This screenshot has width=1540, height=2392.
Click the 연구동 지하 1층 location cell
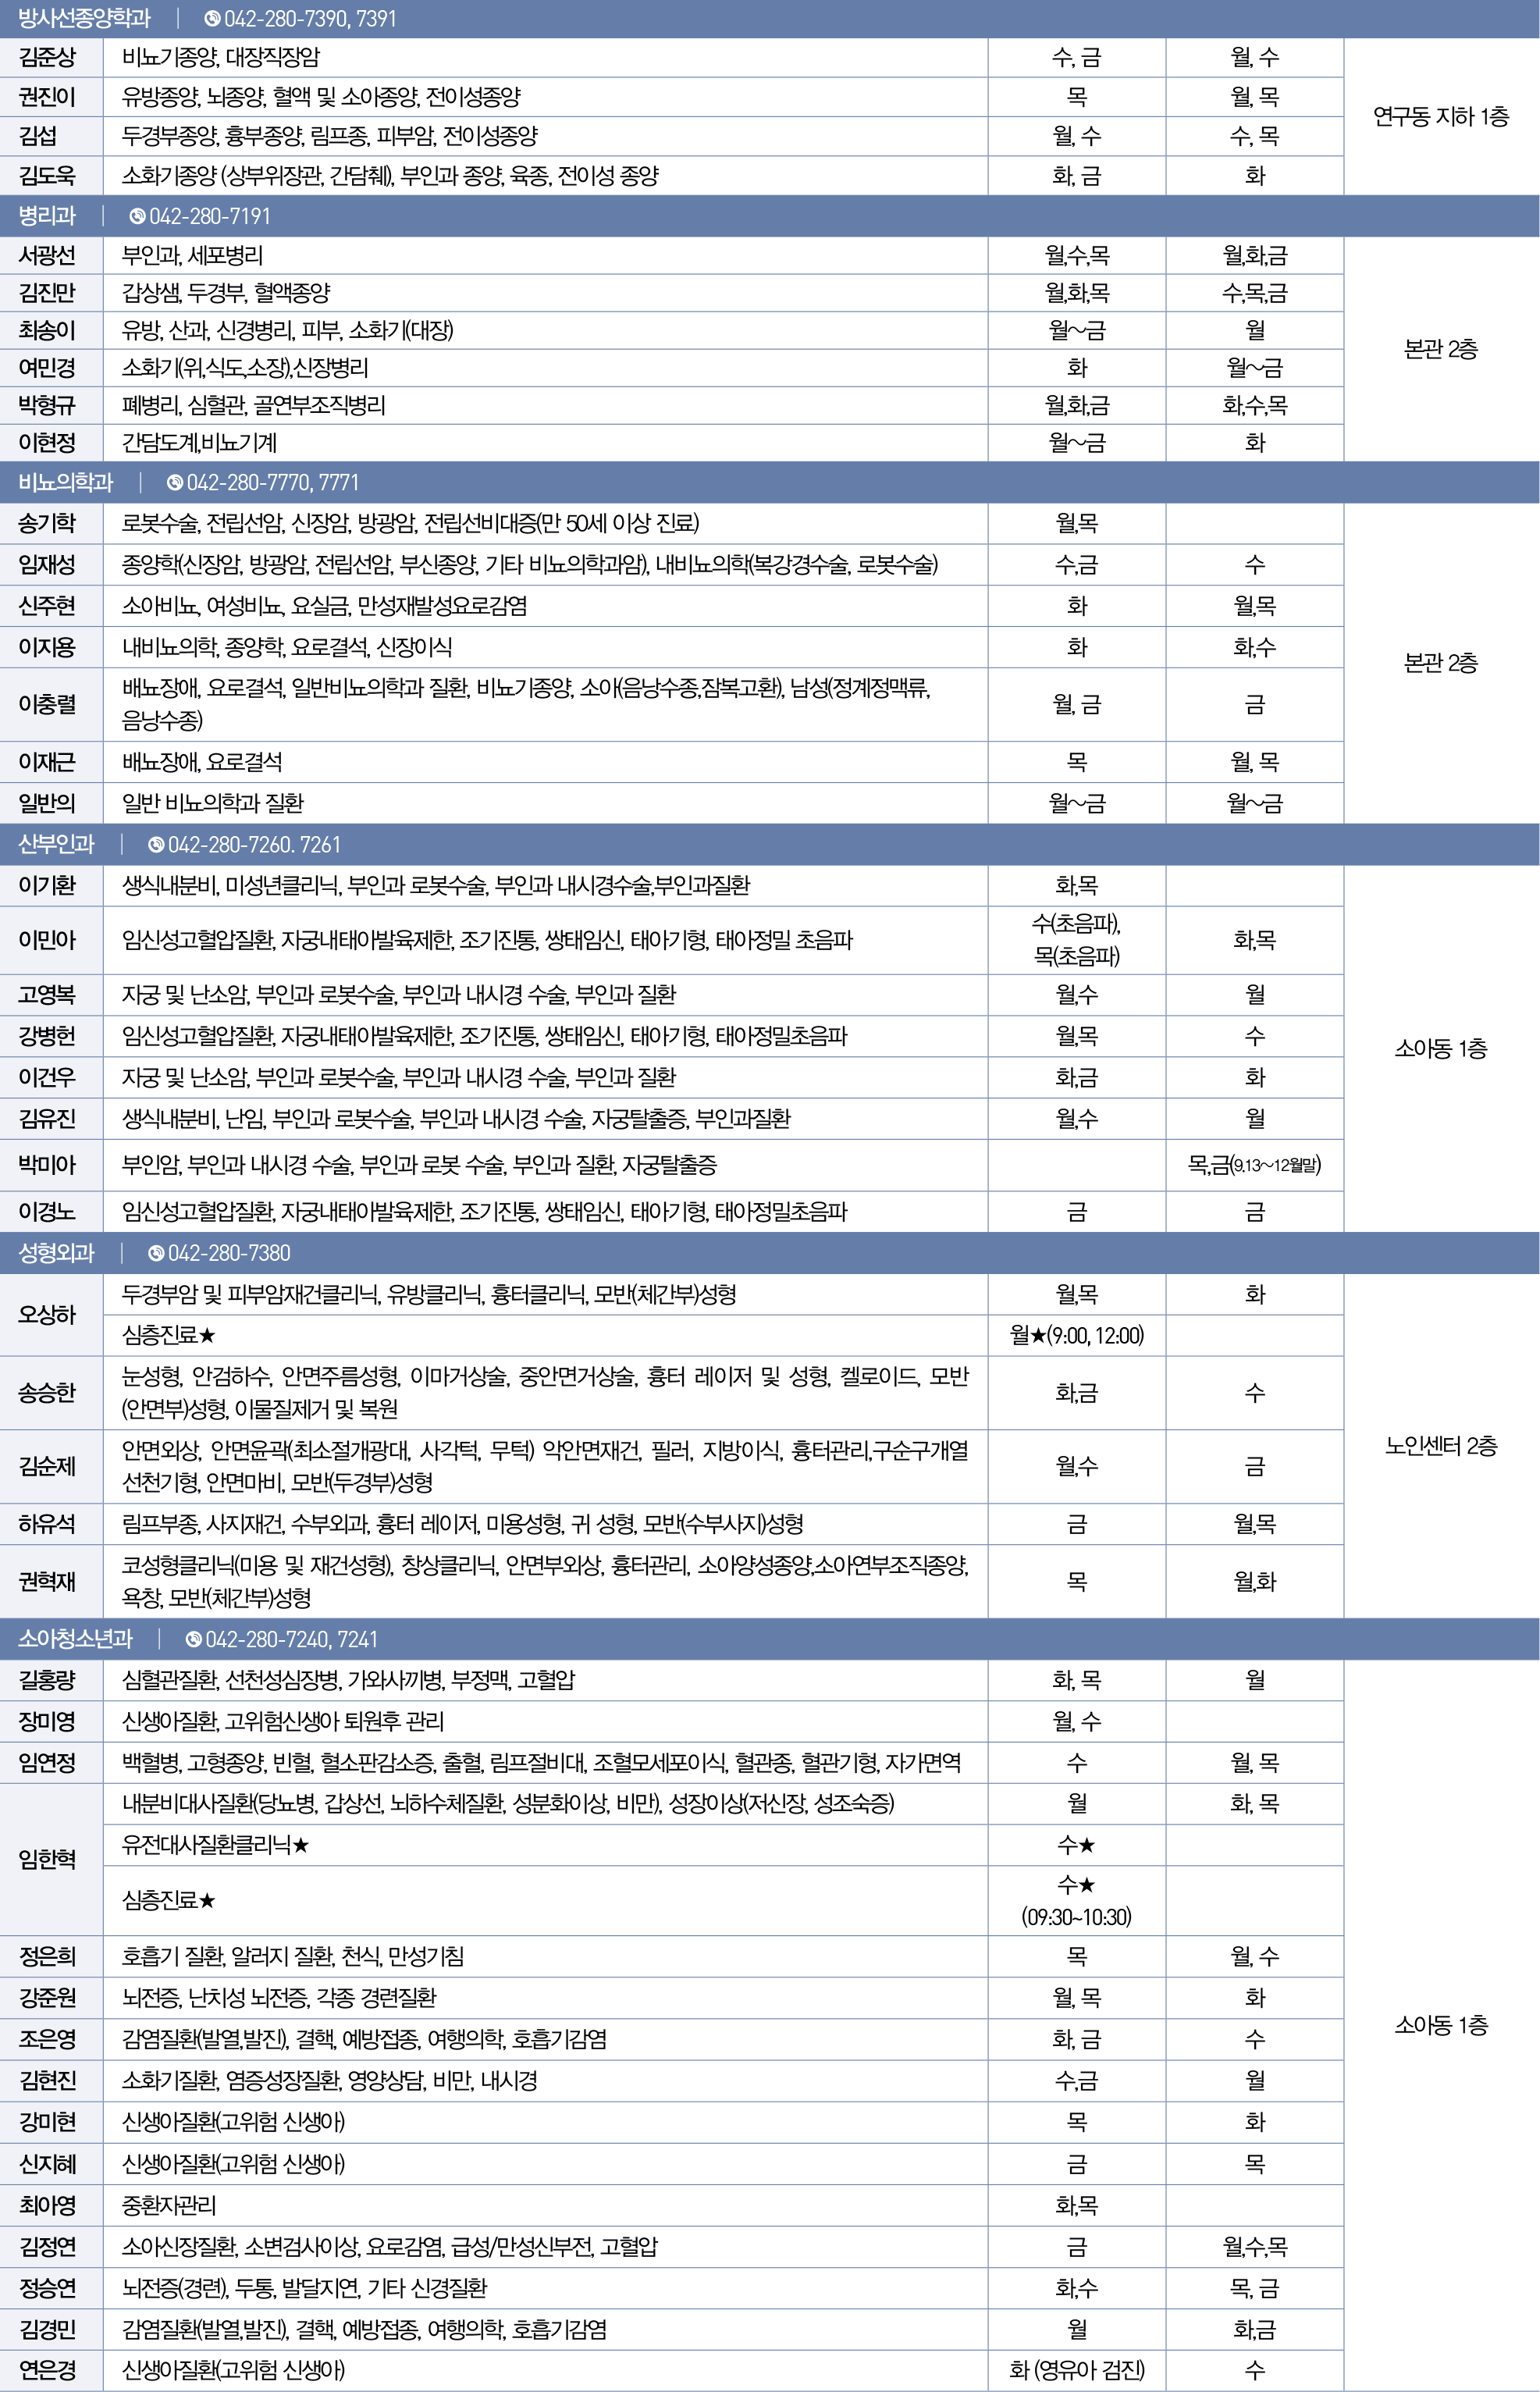pyautogui.click(x=1441, y=116)
